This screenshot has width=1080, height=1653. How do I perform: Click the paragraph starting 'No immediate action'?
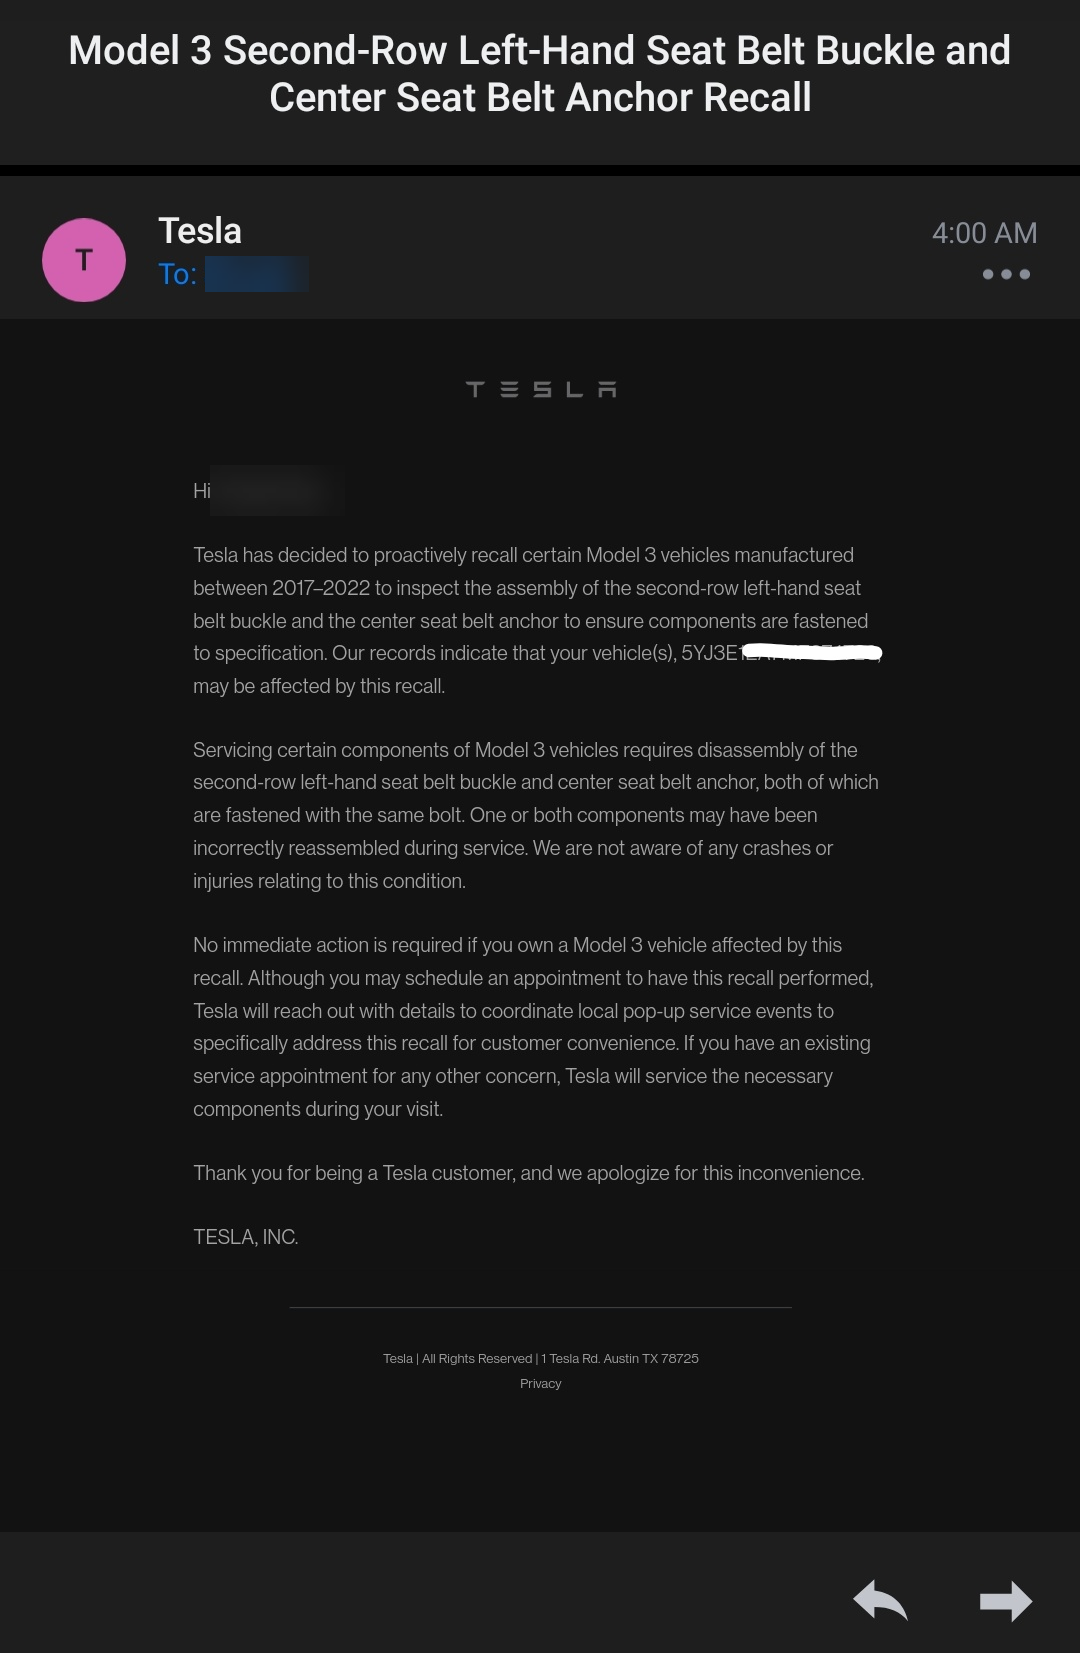point(533,1027)
